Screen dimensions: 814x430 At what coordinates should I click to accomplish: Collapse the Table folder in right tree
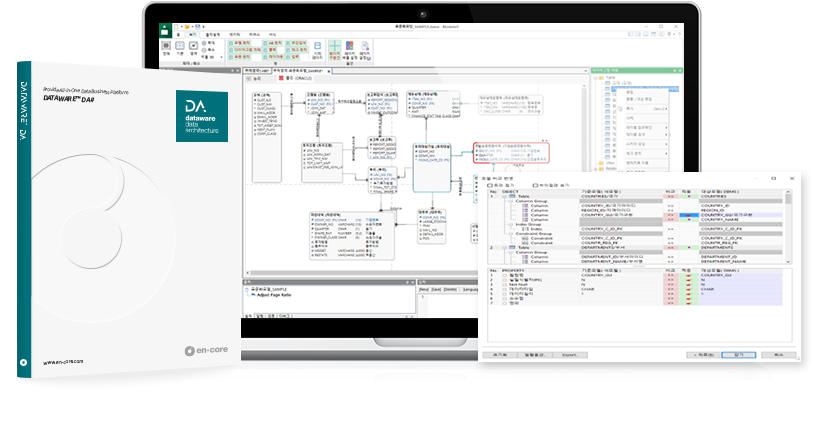pyautogui.click(x=595, y=78)
